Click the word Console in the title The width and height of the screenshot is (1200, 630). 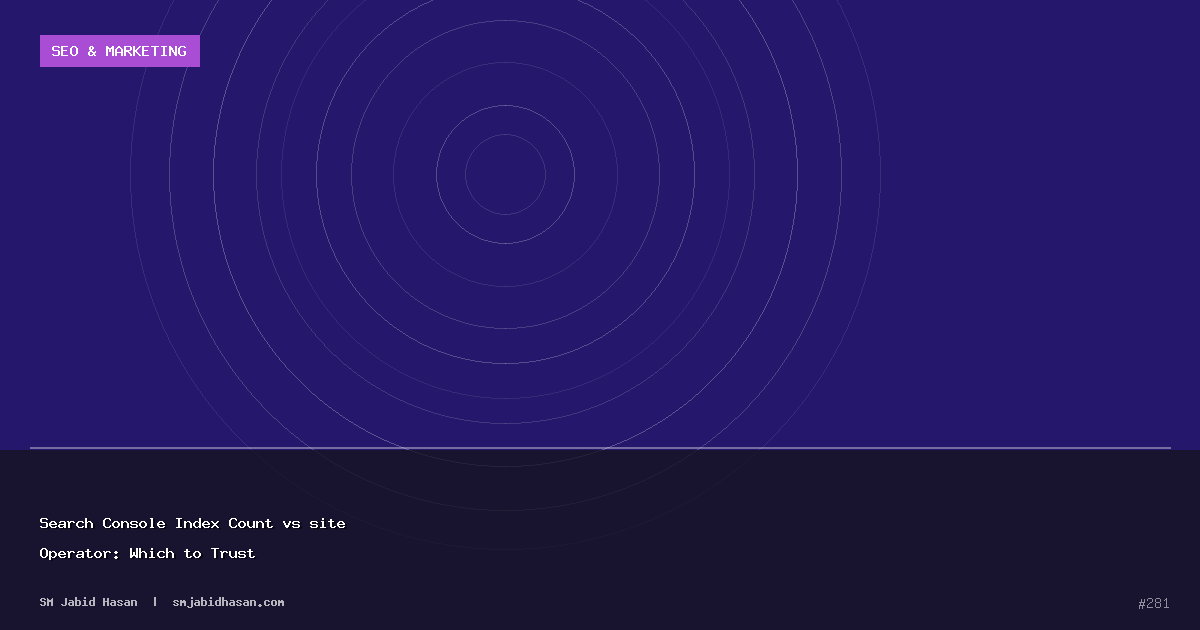(x=134, y=523)
